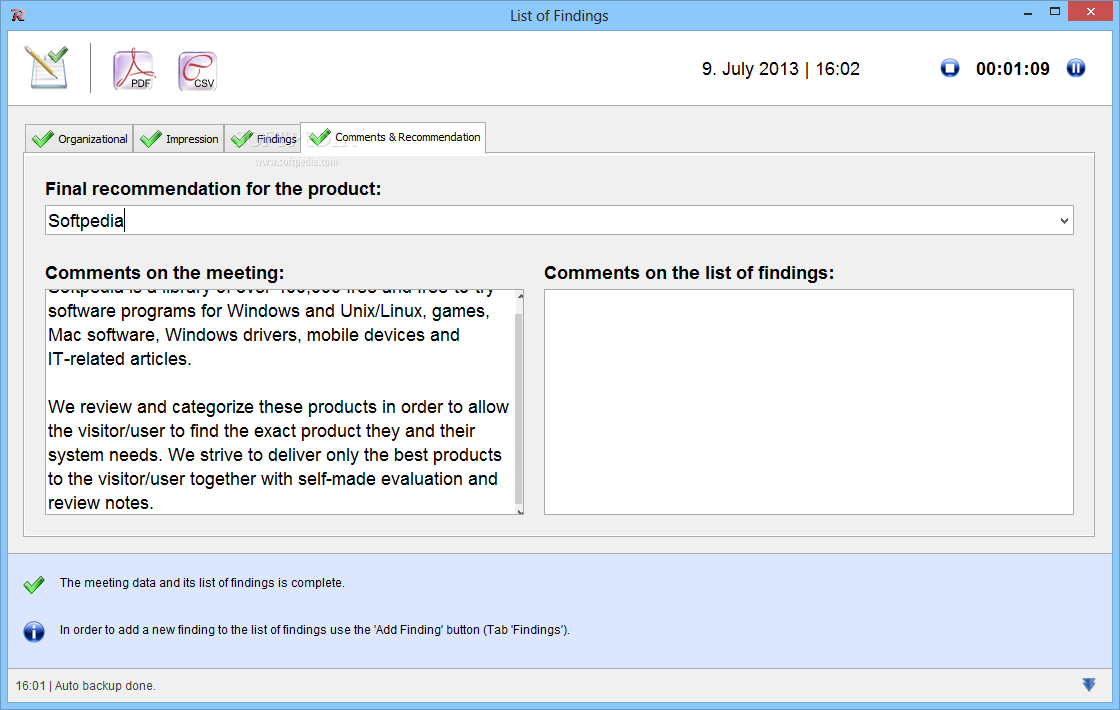The width and height of the screenshot is (1120, 710).
Task: Collapse status panel with bottom arrow icon
Action: click(1089, 685)
